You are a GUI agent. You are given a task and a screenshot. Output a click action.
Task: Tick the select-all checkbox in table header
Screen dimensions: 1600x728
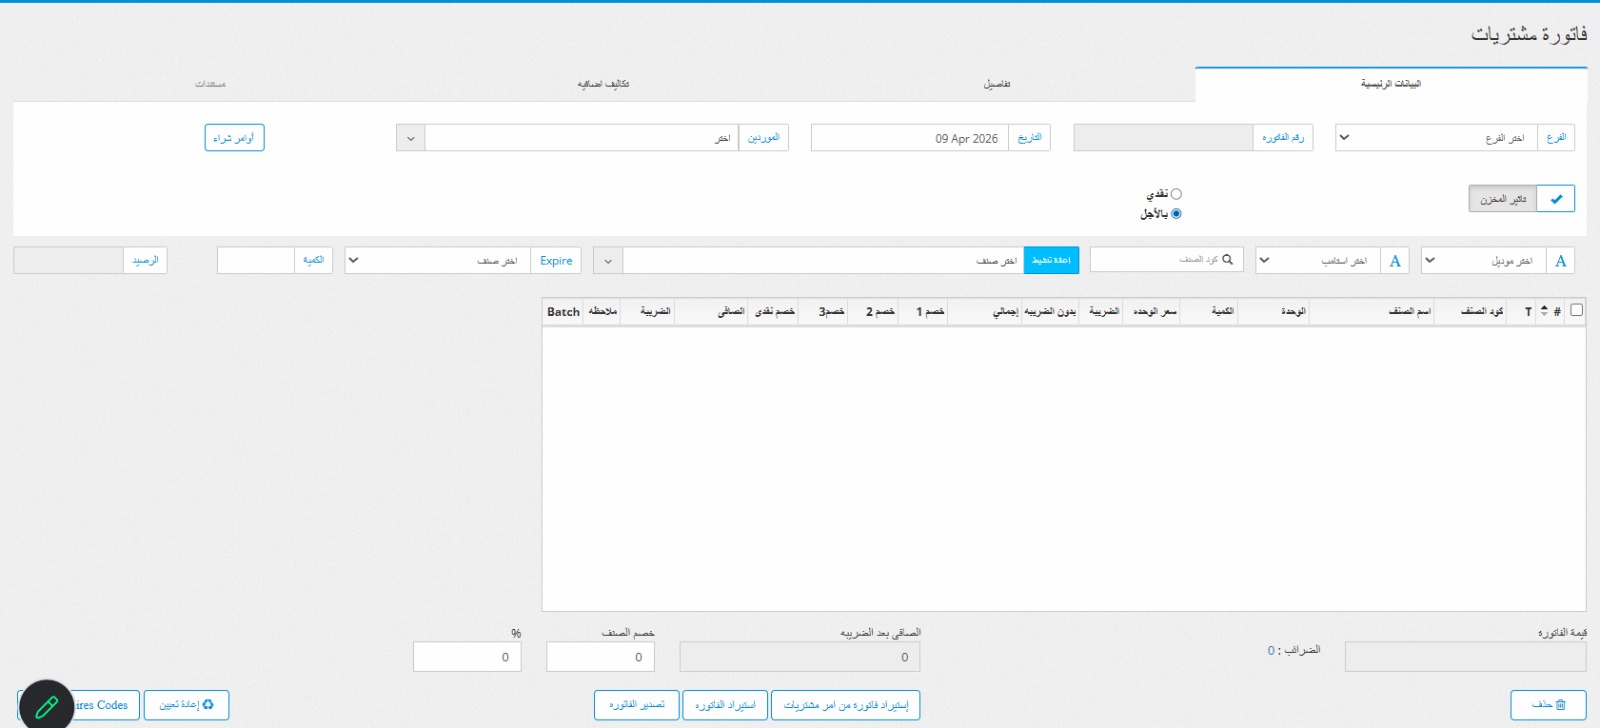[x=1576, y=310]
